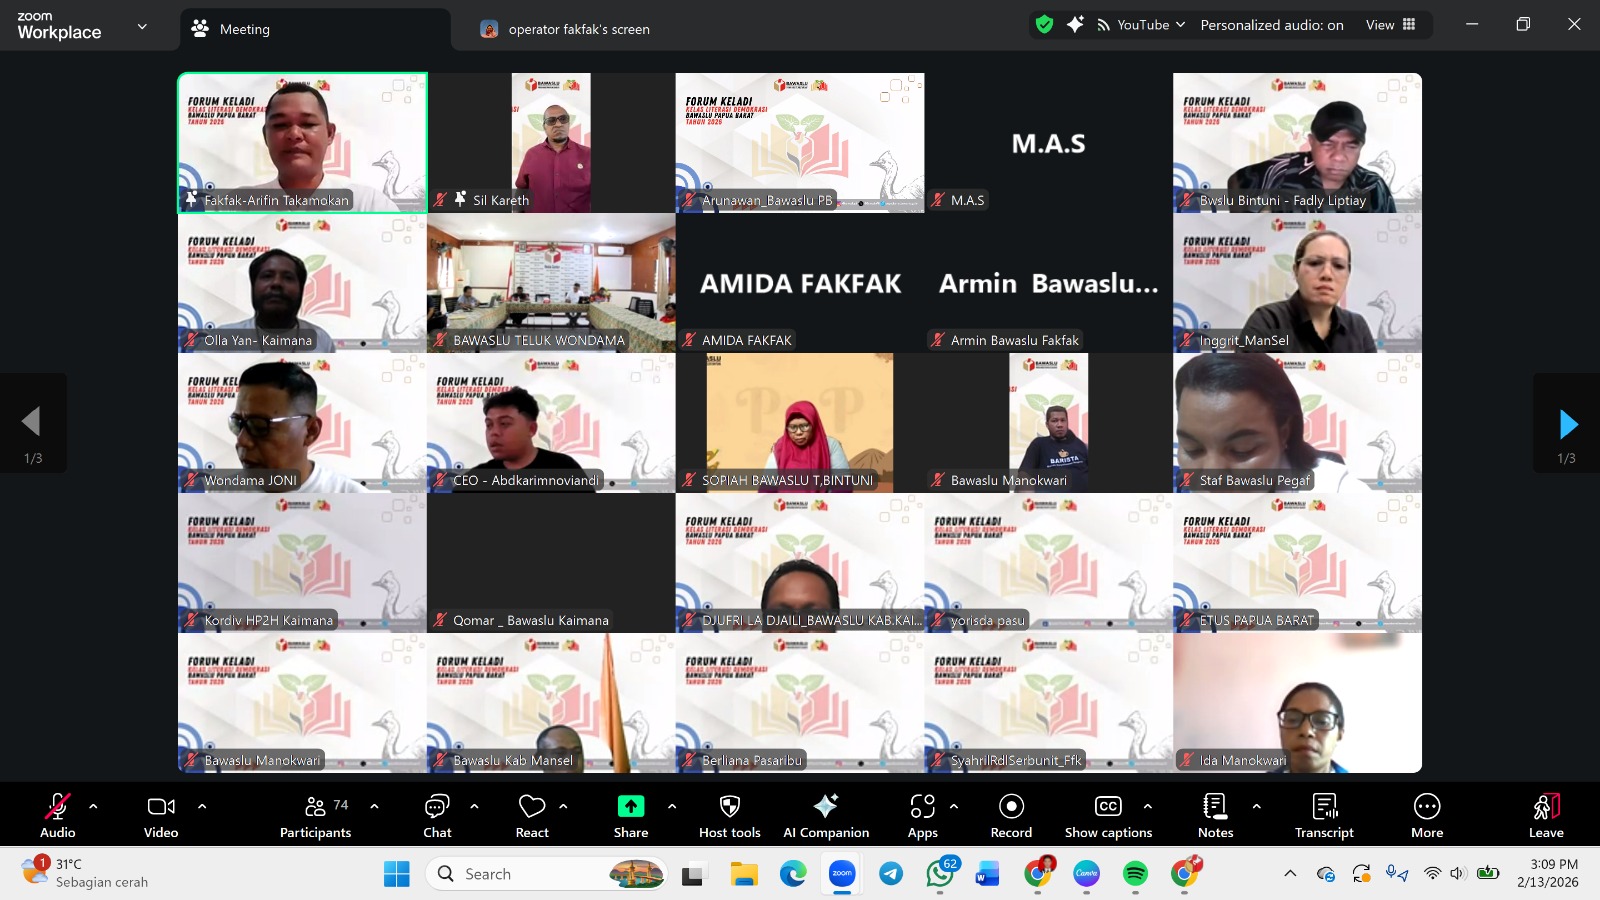
Task: Unmute microphone with Audio button
Action: 58,815
